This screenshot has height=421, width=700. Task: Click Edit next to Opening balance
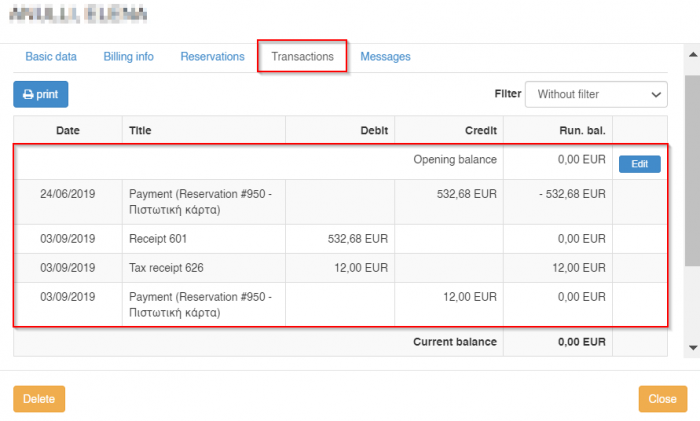point(639,164)
